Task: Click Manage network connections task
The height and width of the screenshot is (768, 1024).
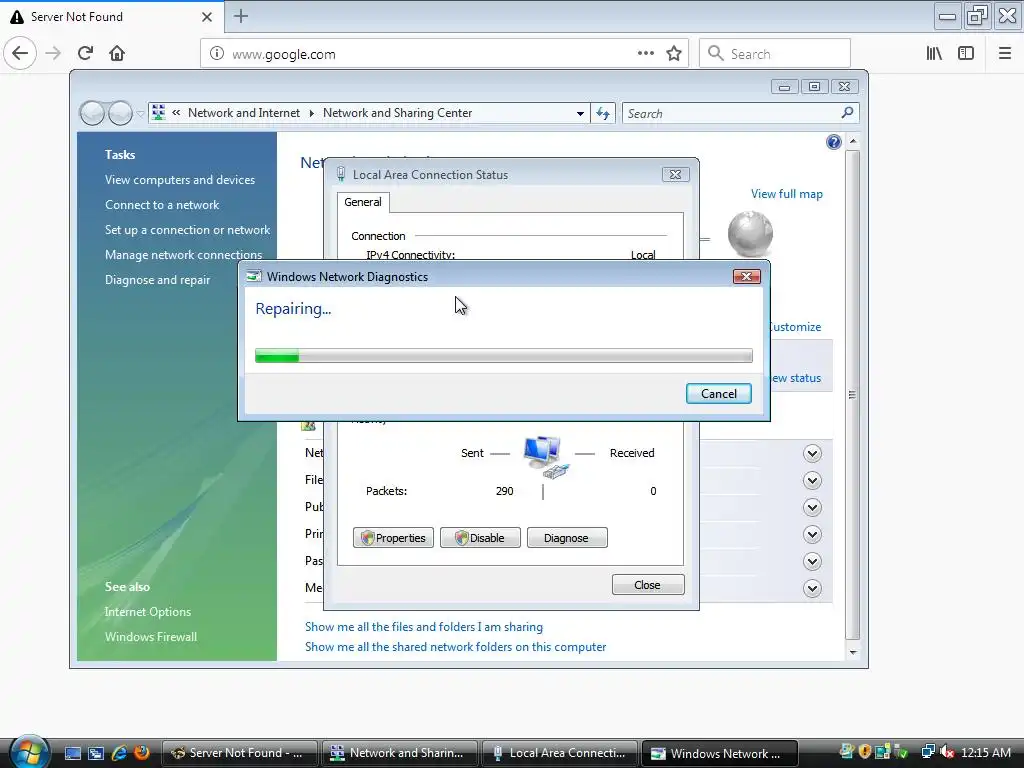Action: point(184,255)
